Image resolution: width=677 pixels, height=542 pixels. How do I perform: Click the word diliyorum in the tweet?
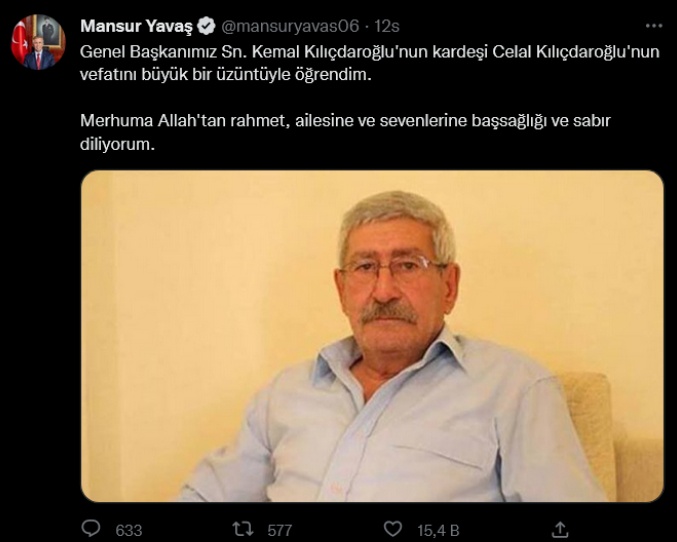coord(117,144)
